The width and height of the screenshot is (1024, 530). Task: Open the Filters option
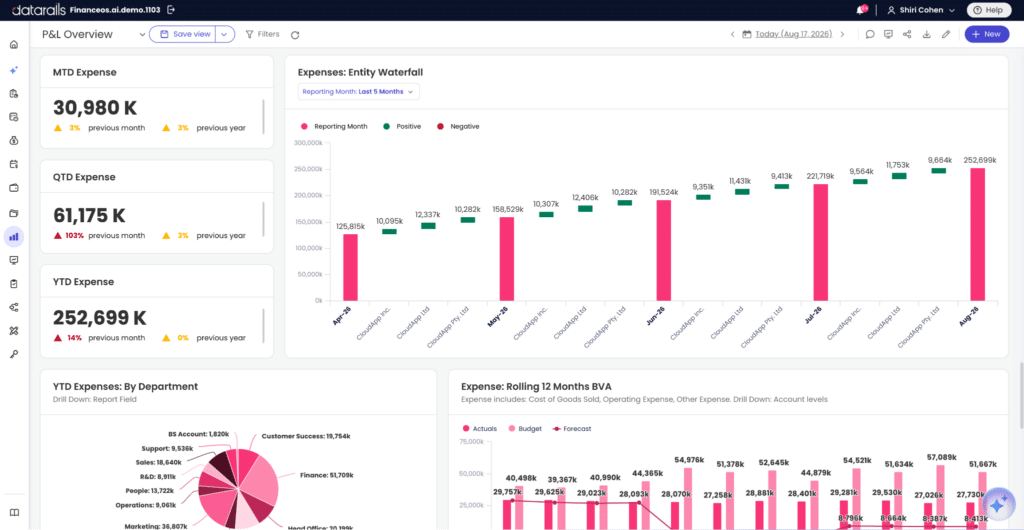(x=263, y=35)
